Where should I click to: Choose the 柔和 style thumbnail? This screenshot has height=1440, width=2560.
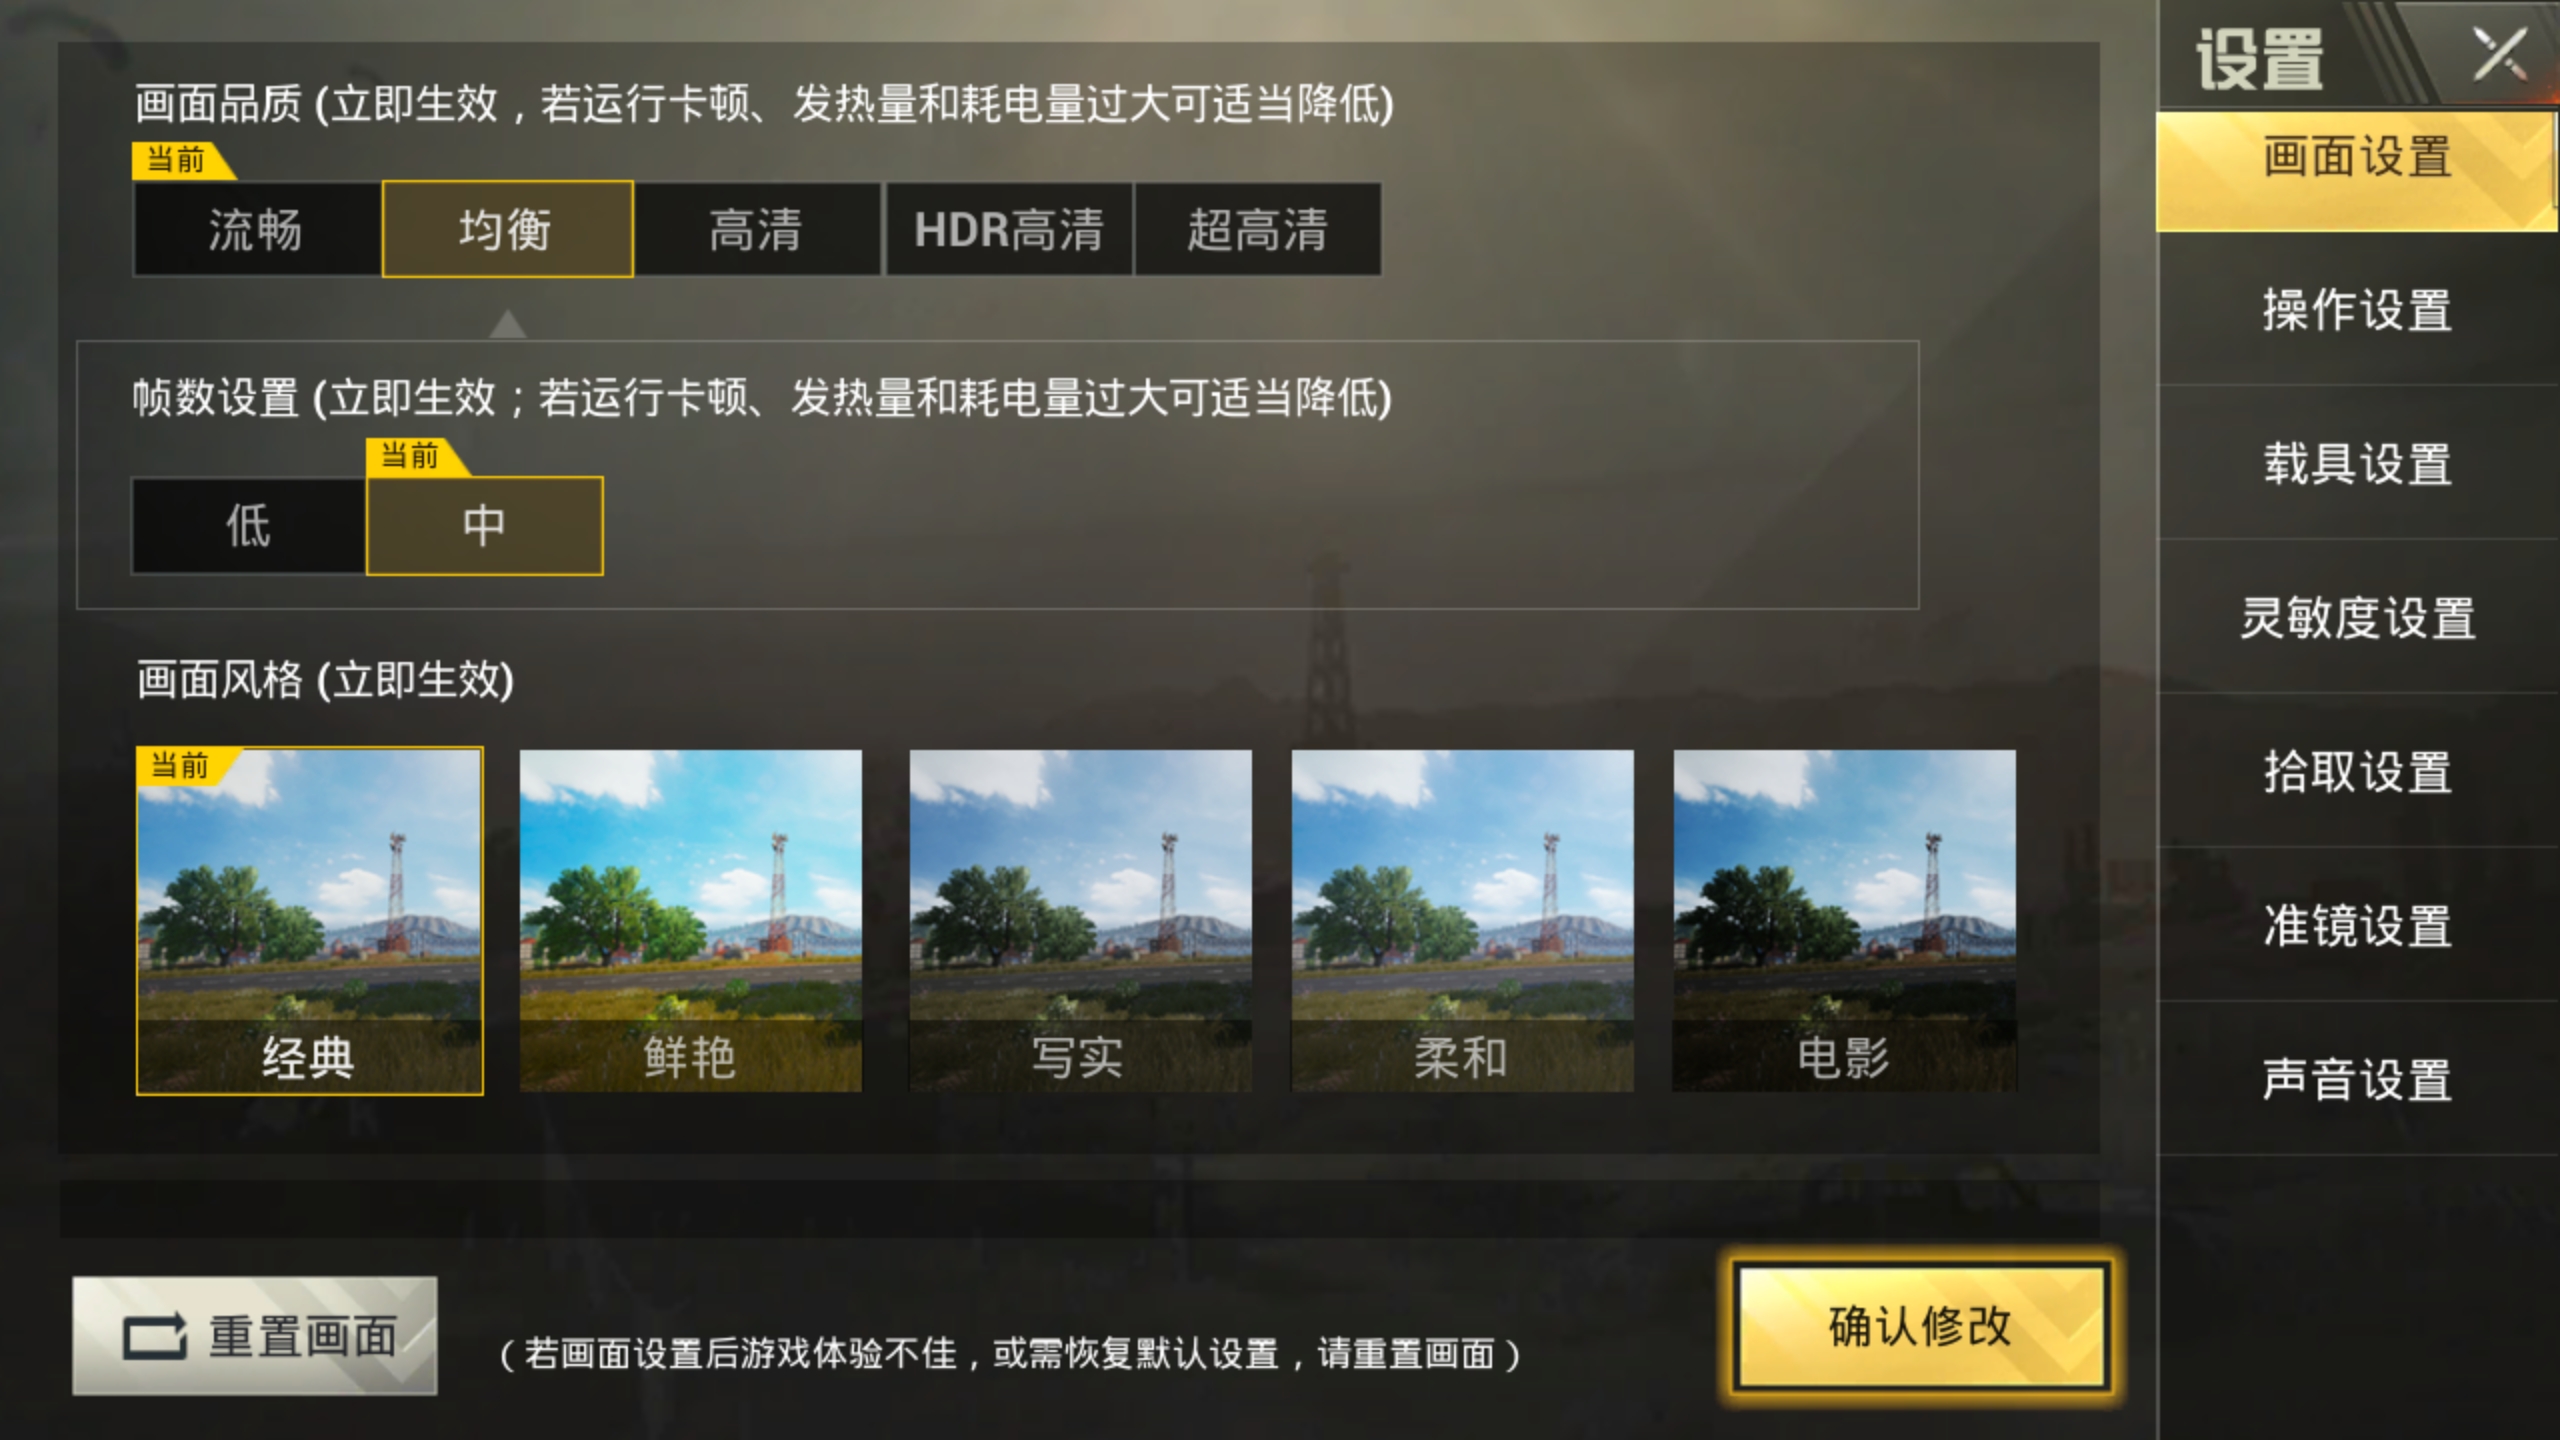1462,920
